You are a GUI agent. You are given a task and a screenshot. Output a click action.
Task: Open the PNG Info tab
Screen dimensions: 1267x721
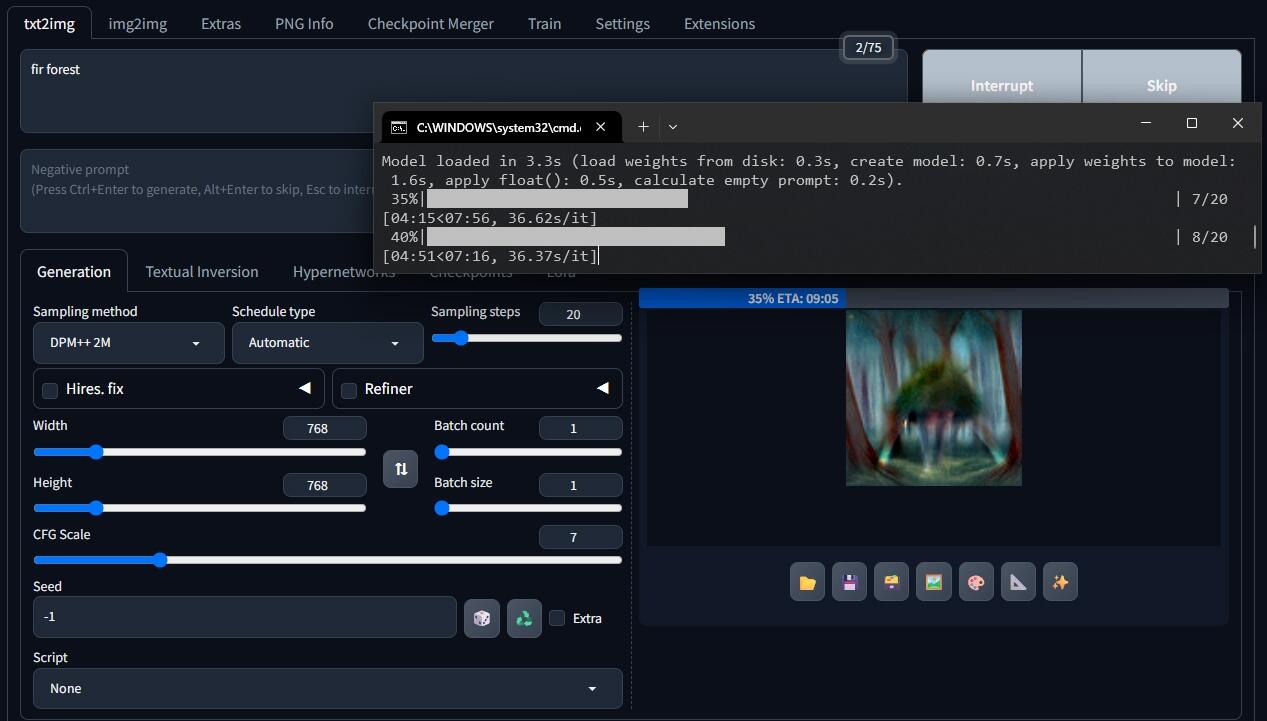(x=304, y=23)
